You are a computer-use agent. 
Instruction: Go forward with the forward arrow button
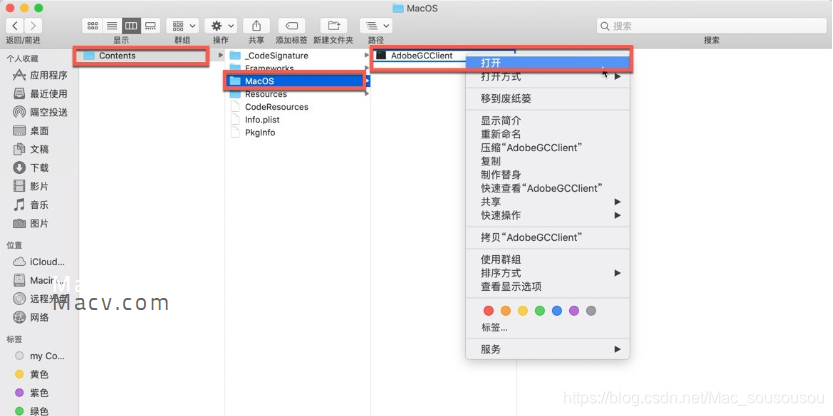pyautogui.click(x=33, y=25)
